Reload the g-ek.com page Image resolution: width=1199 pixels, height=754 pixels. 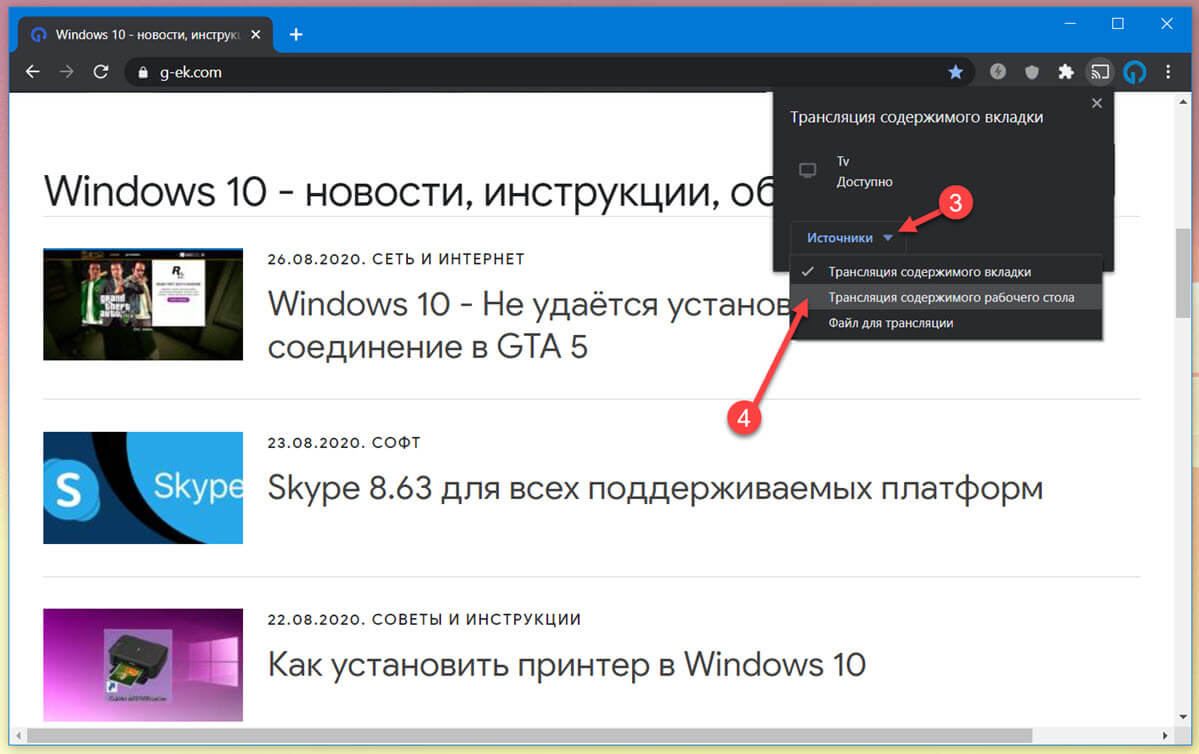point(100,72)
